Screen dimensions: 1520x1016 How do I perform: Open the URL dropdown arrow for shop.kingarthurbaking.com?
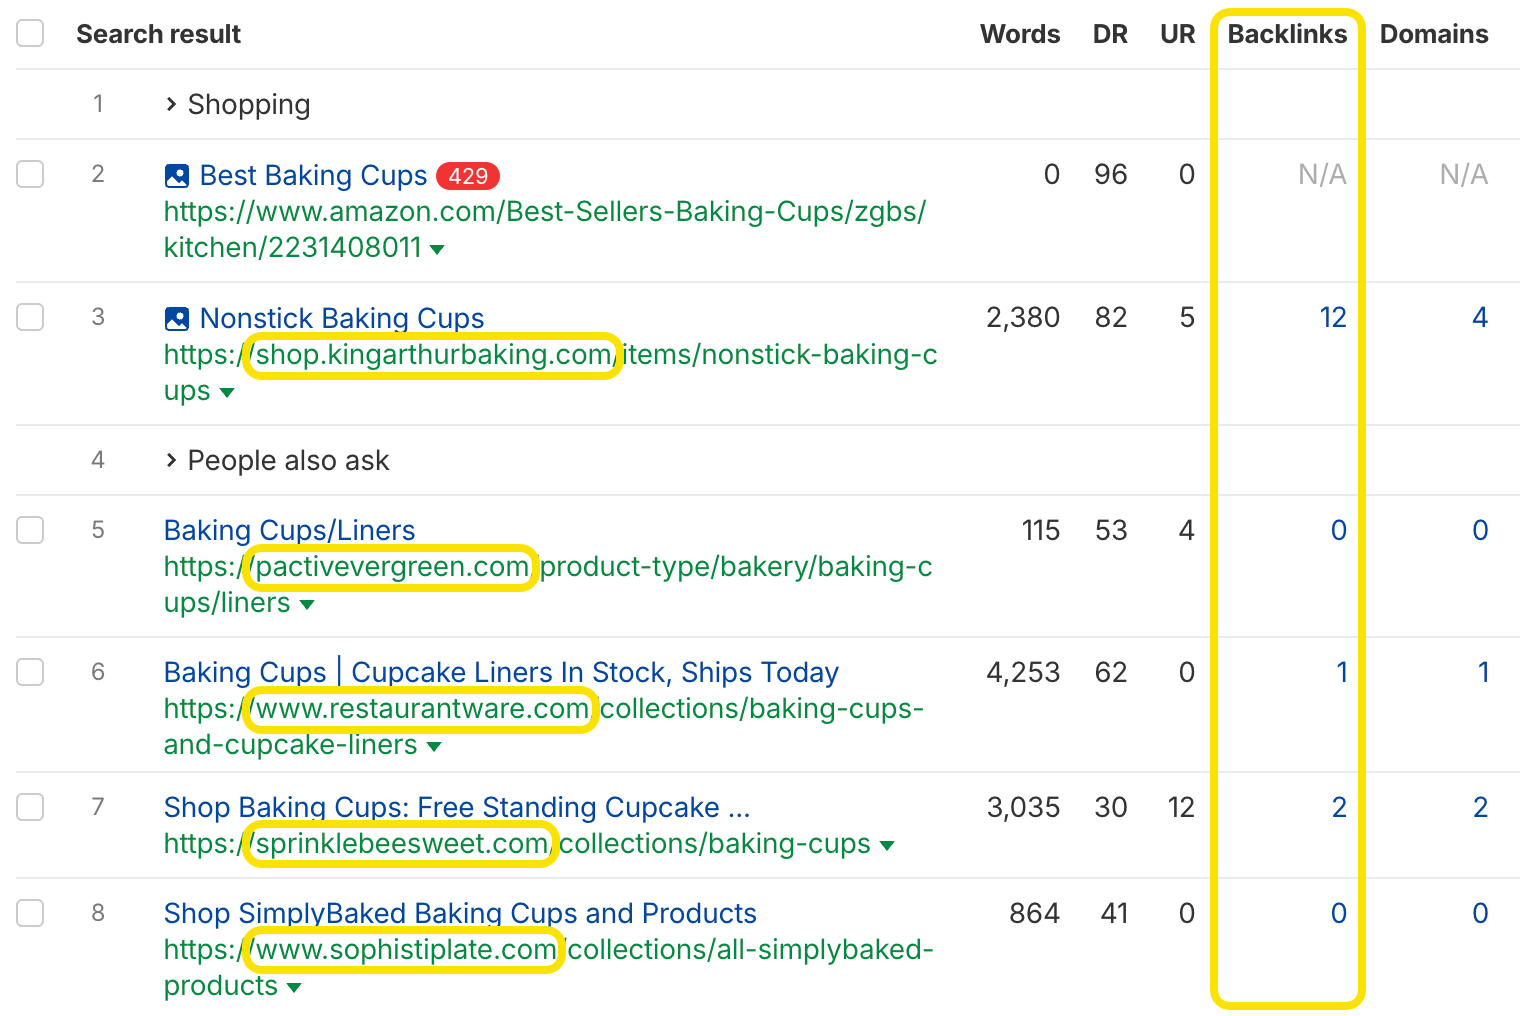pos(227,393)
